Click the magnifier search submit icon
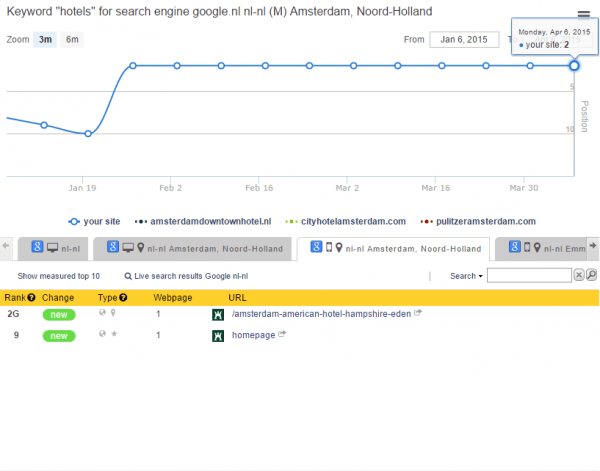Viewport: 600px width, 471px height. [591, 275]
